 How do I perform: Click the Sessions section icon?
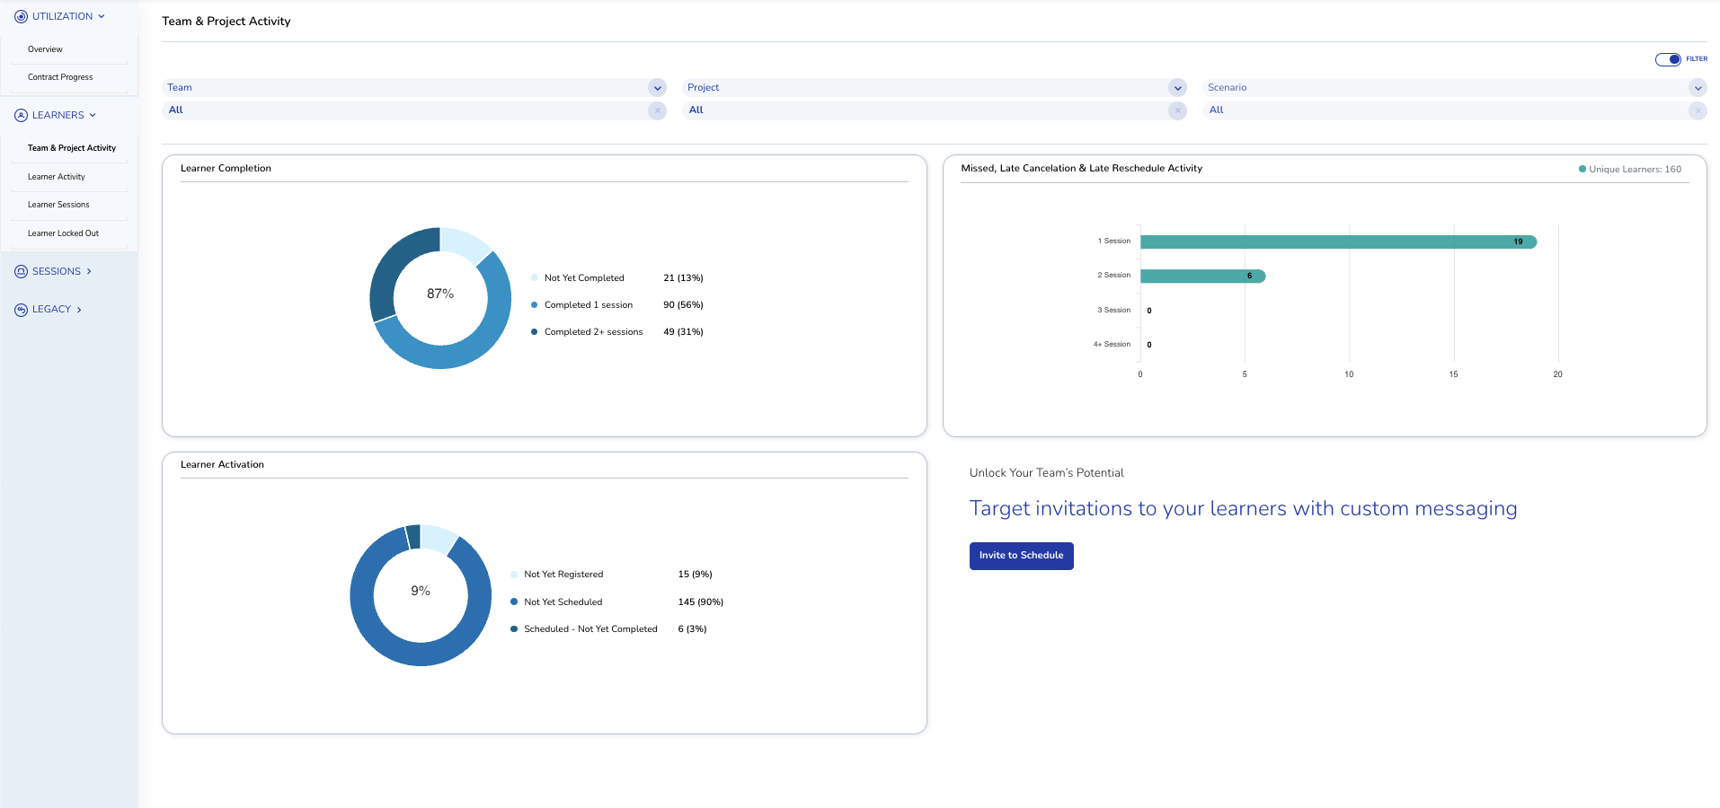tap(21, 272)
